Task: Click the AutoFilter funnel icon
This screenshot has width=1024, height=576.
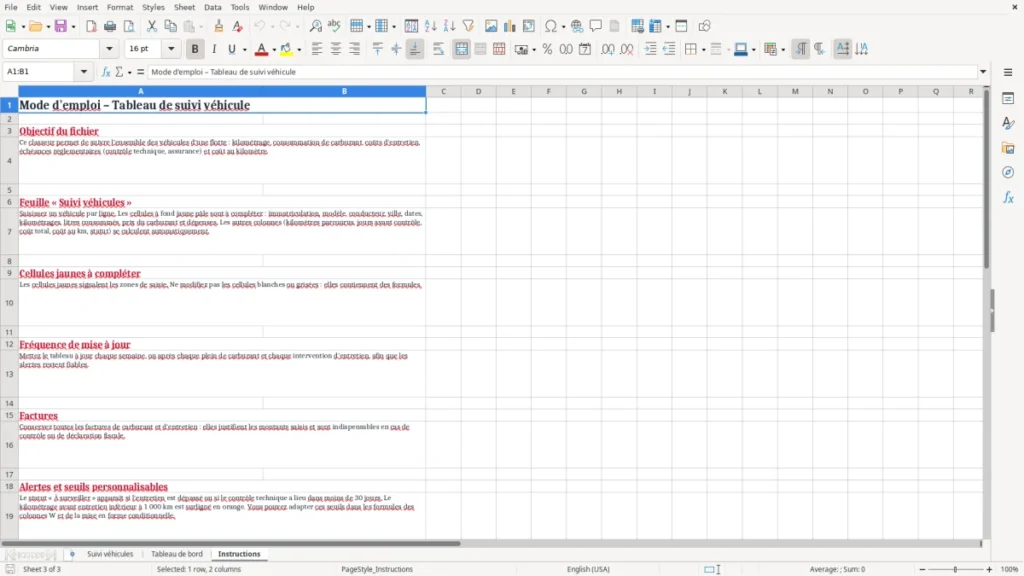Action: pos(468,26)
